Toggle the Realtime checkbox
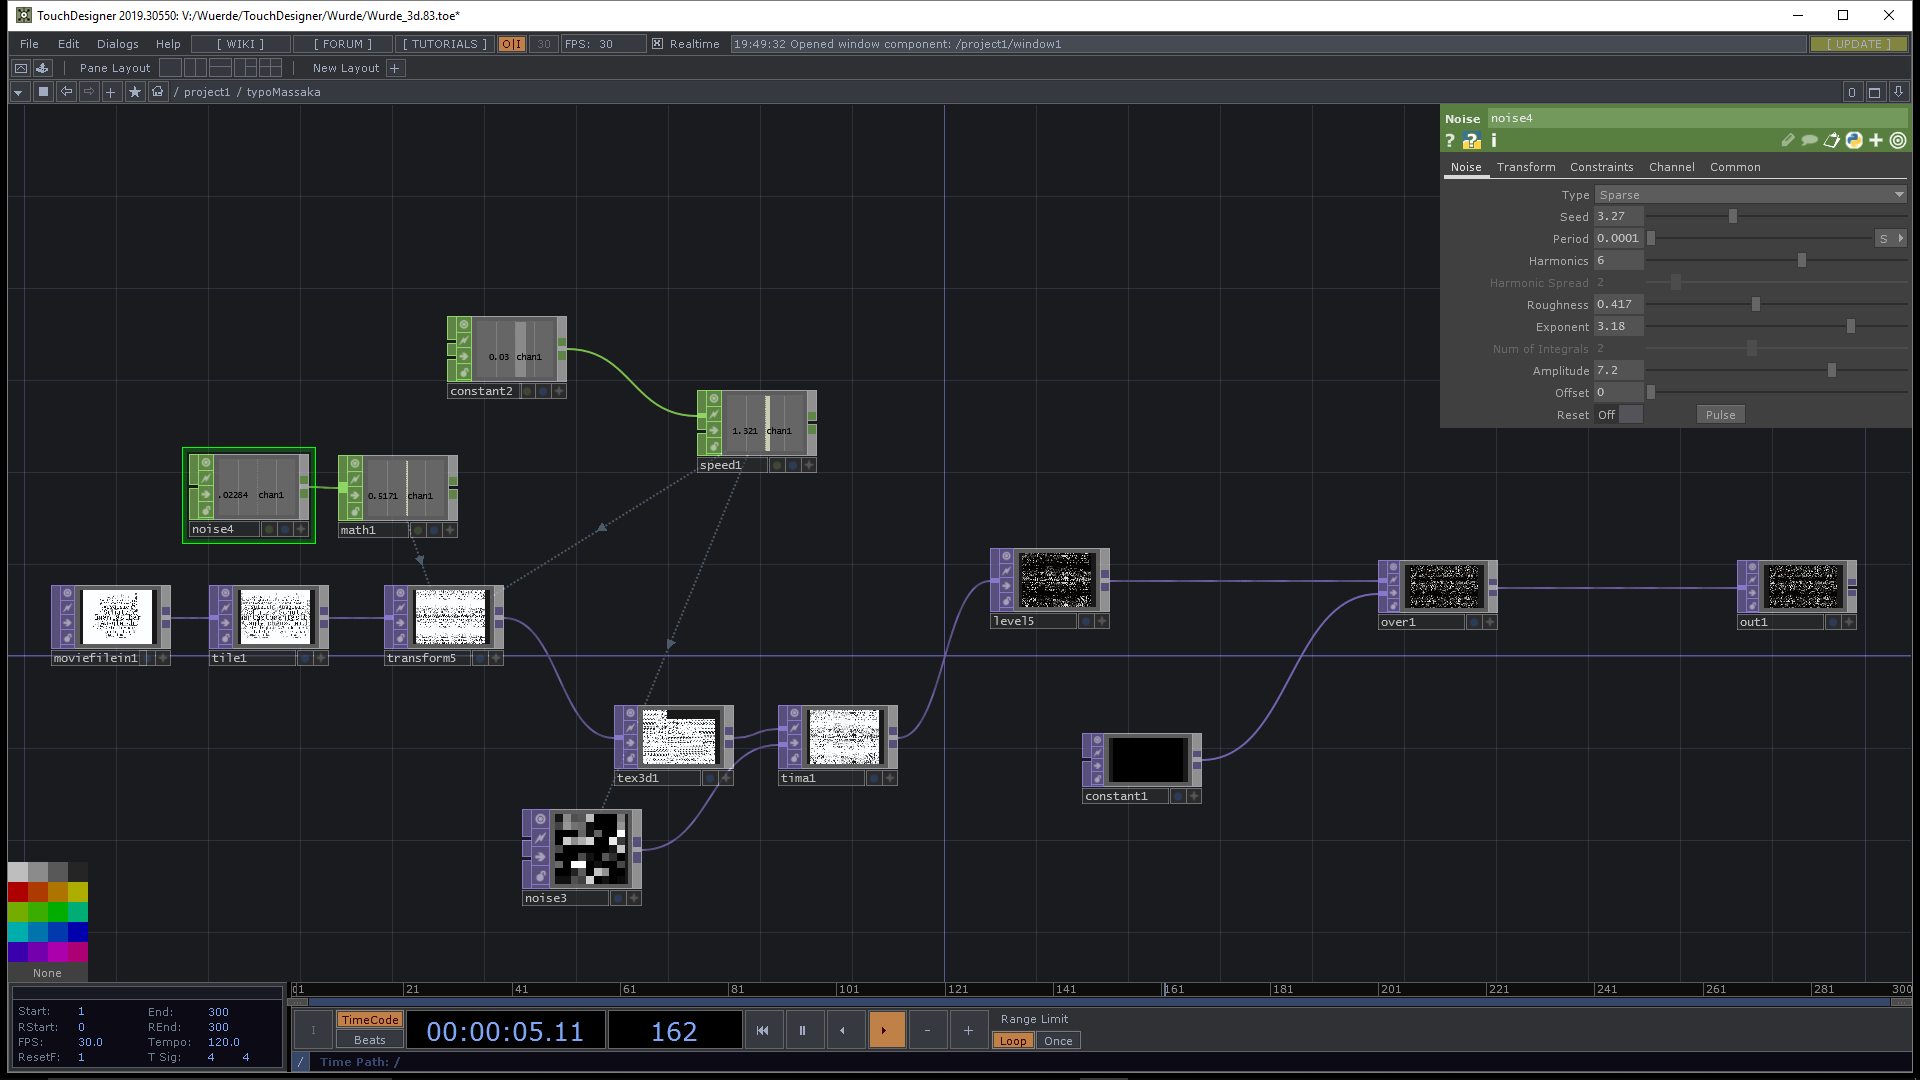 (x=657, y=44)
